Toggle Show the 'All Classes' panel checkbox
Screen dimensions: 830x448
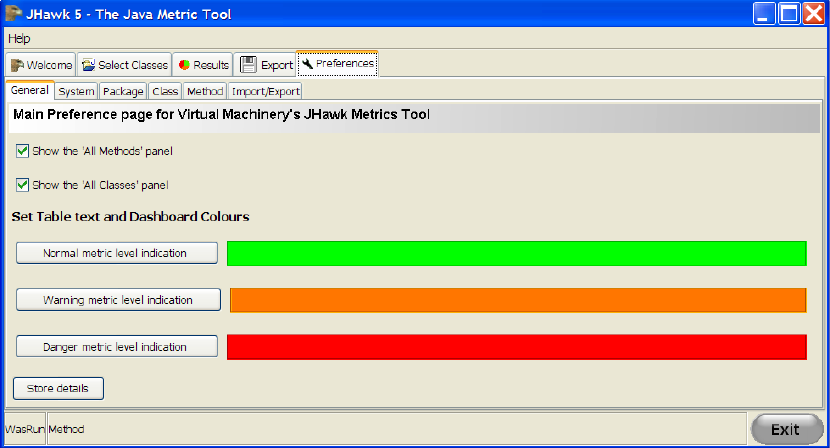coord(22,185)
